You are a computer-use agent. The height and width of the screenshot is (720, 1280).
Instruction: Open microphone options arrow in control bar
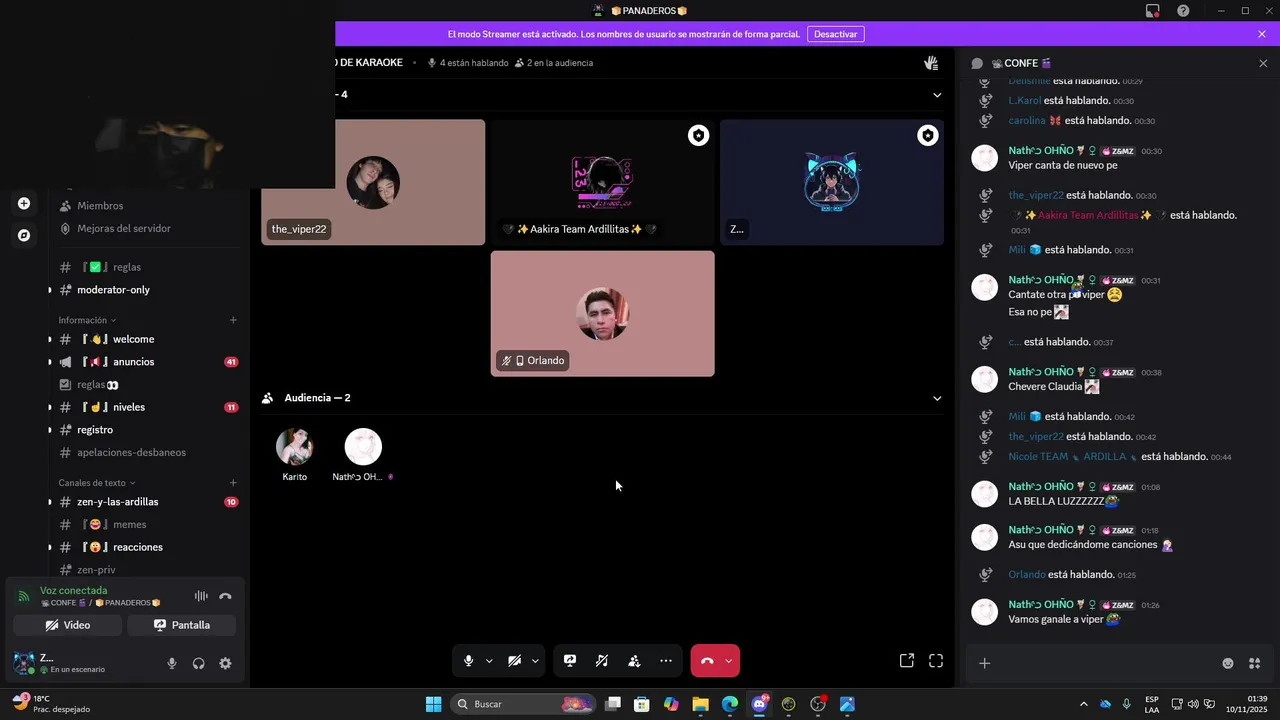tap(489, 661)
